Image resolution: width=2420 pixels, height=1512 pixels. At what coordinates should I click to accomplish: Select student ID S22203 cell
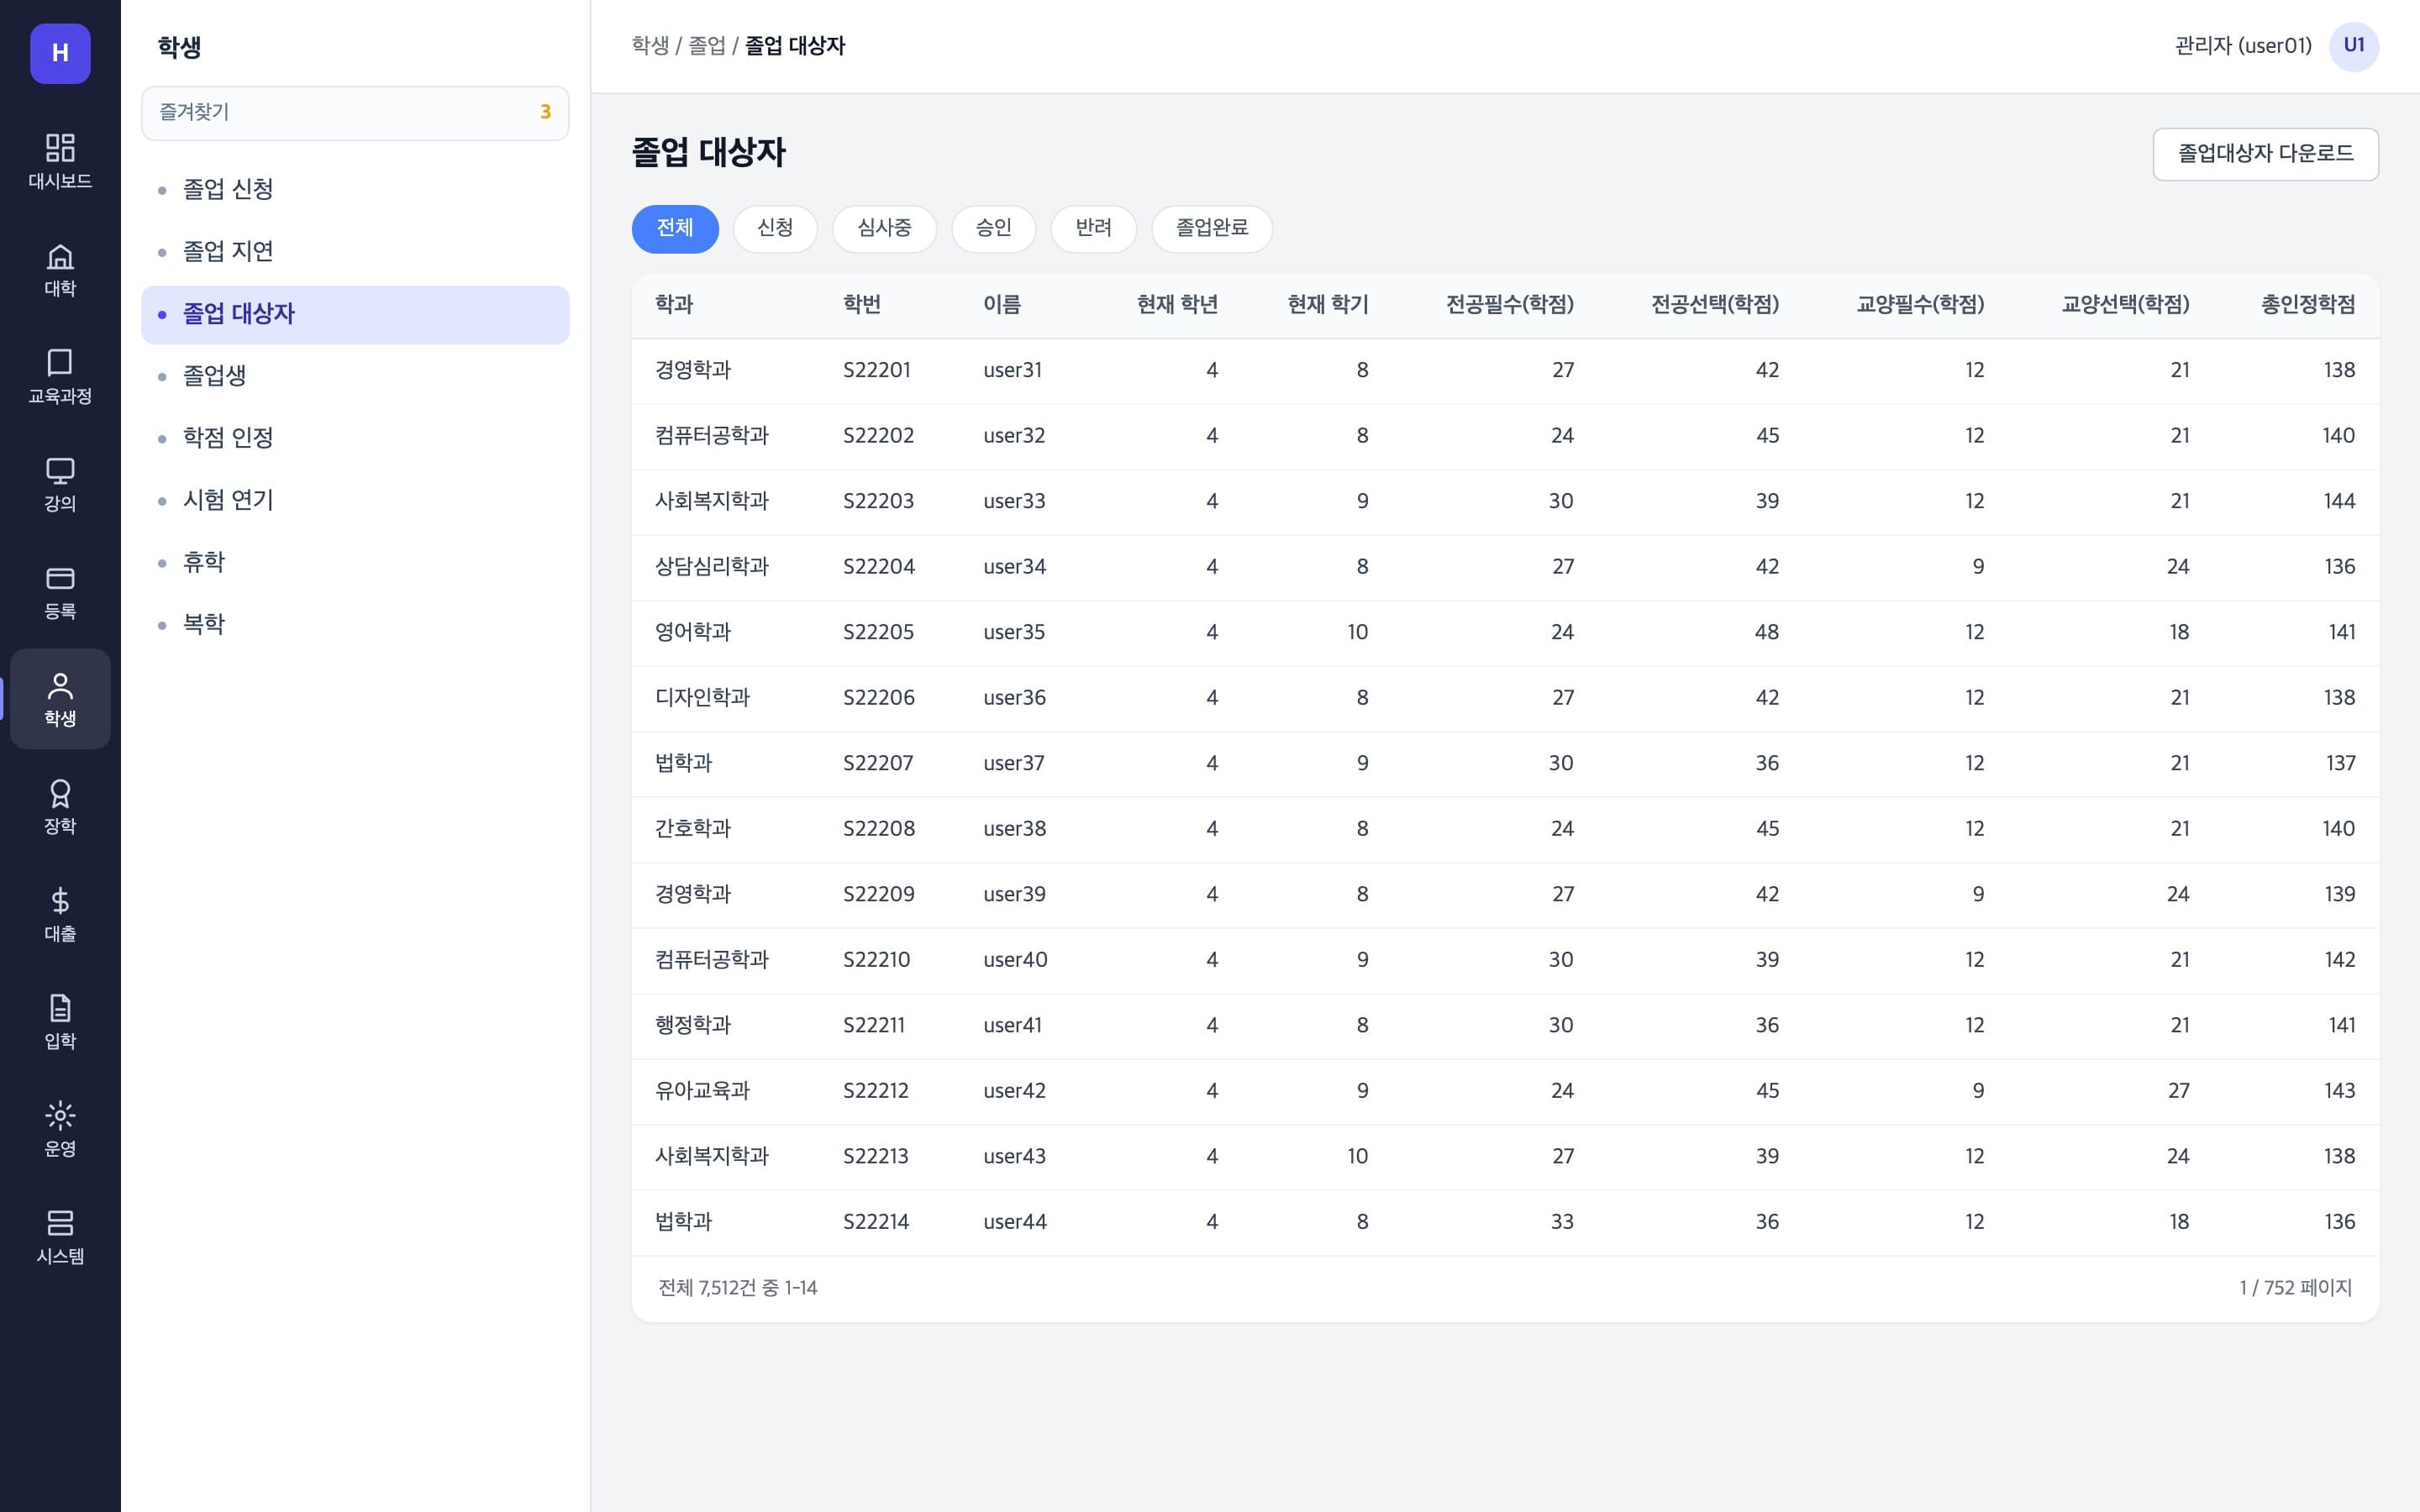click(878, 501)
